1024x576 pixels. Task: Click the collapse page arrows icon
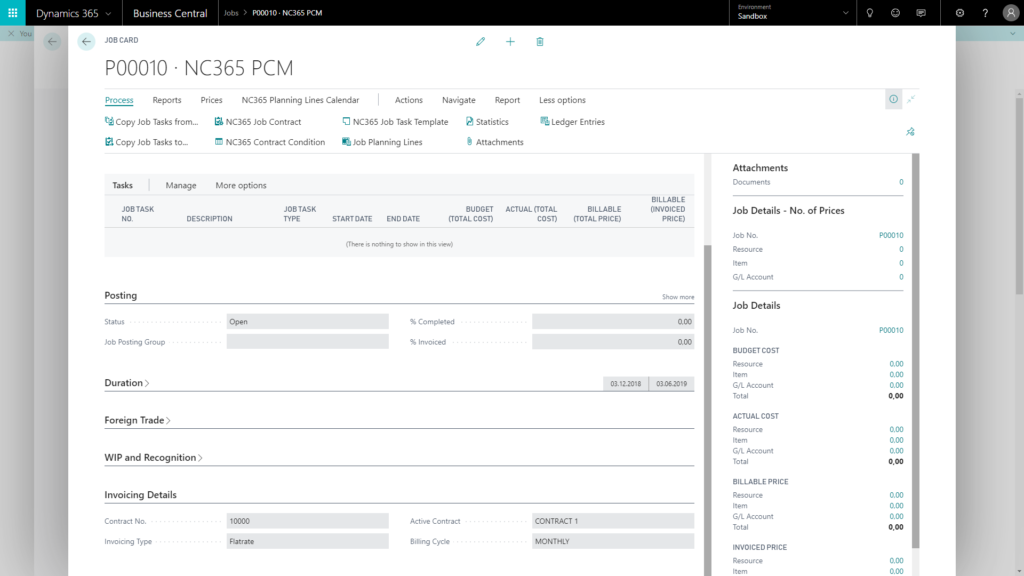pos(911,99)
